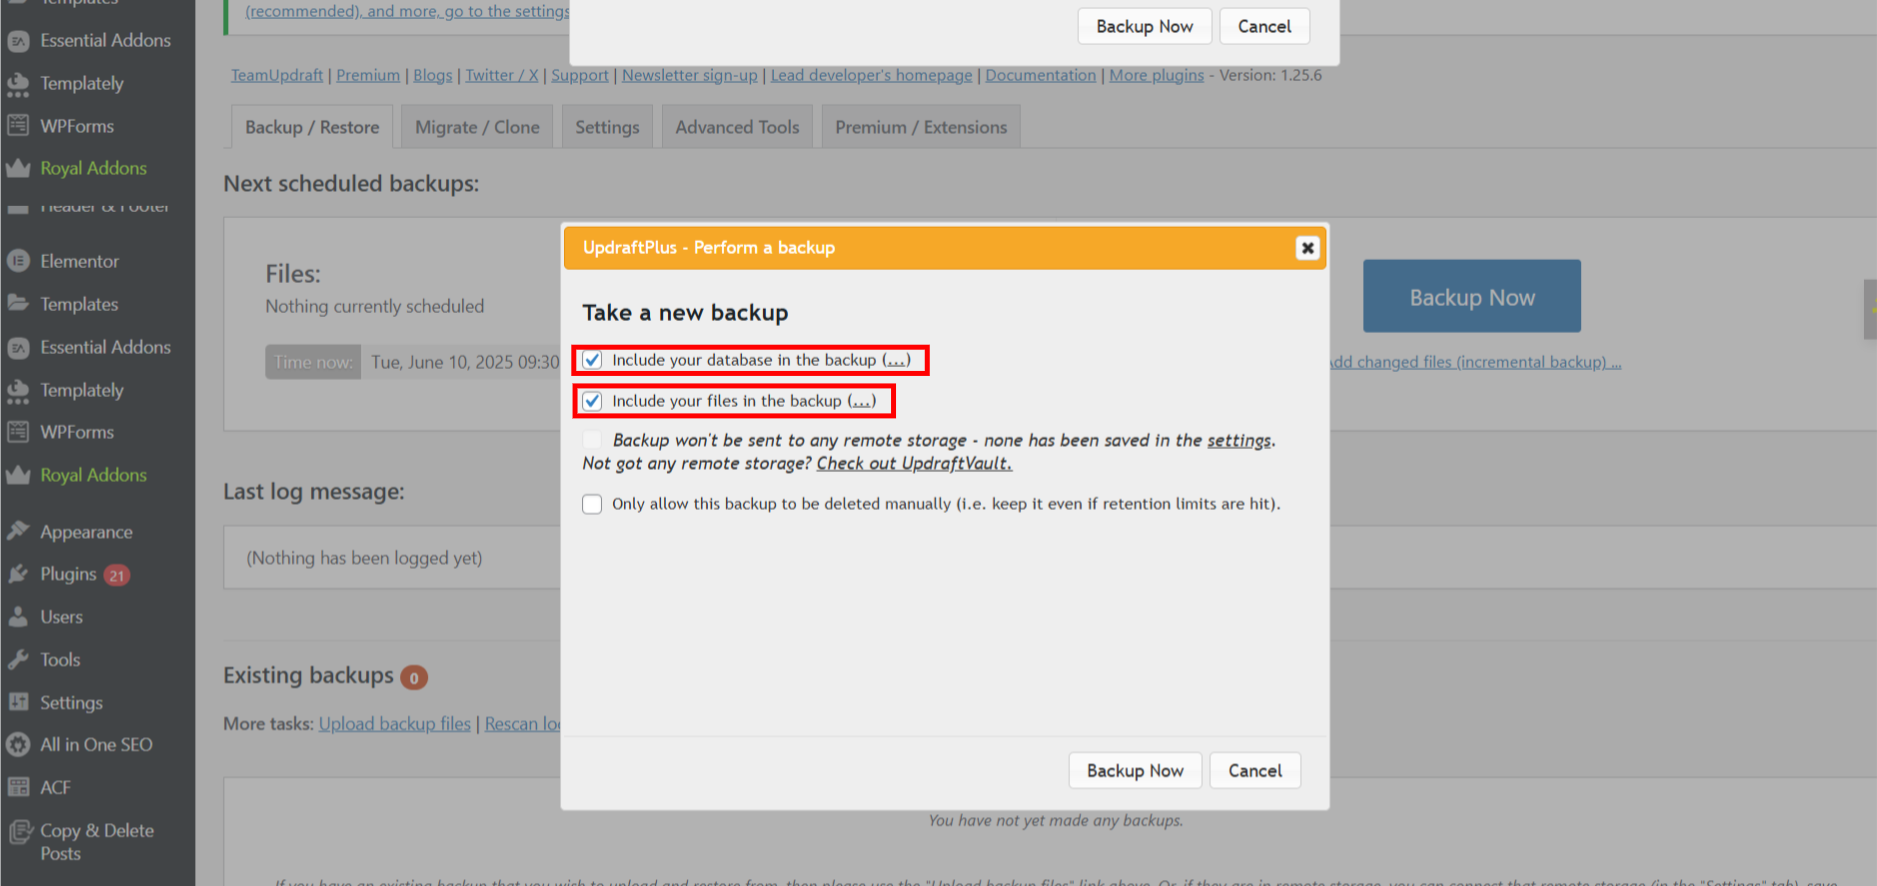Expand database backup options (...) link
Viewport: 1877px width, 886px height.
tap(897, 360)
